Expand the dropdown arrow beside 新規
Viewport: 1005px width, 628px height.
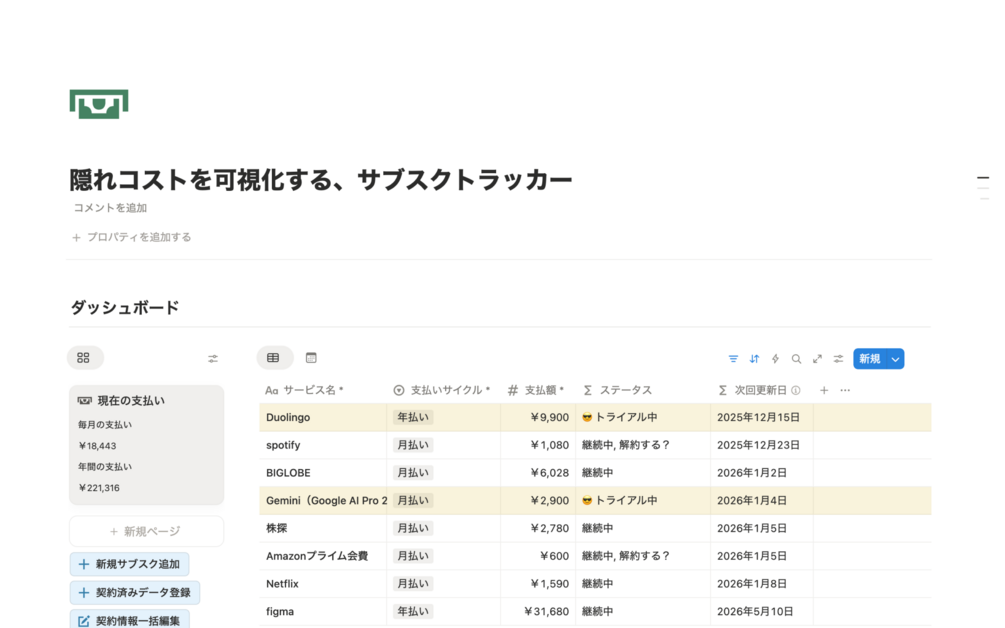[x=895, y=359]
